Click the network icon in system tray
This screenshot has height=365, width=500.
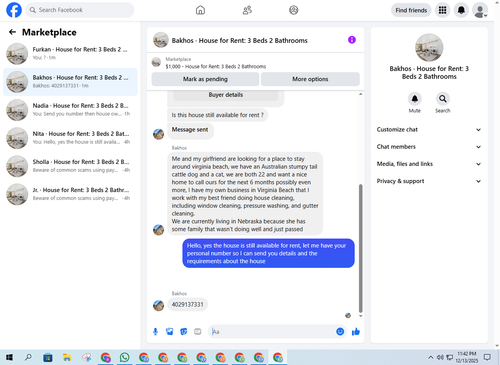[x=449, y=357]
